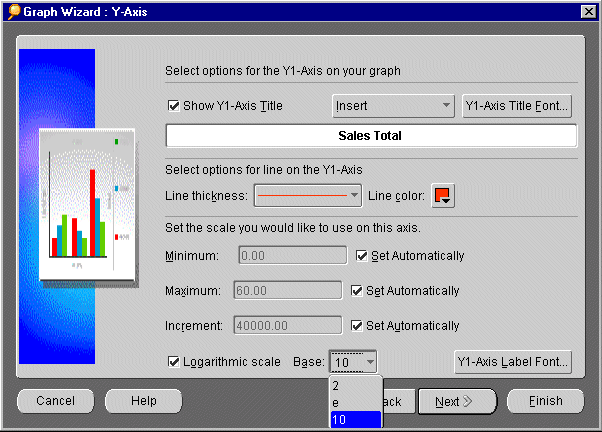Click the Help button
The image size is (602, 432).
click(x=144, y=401)
